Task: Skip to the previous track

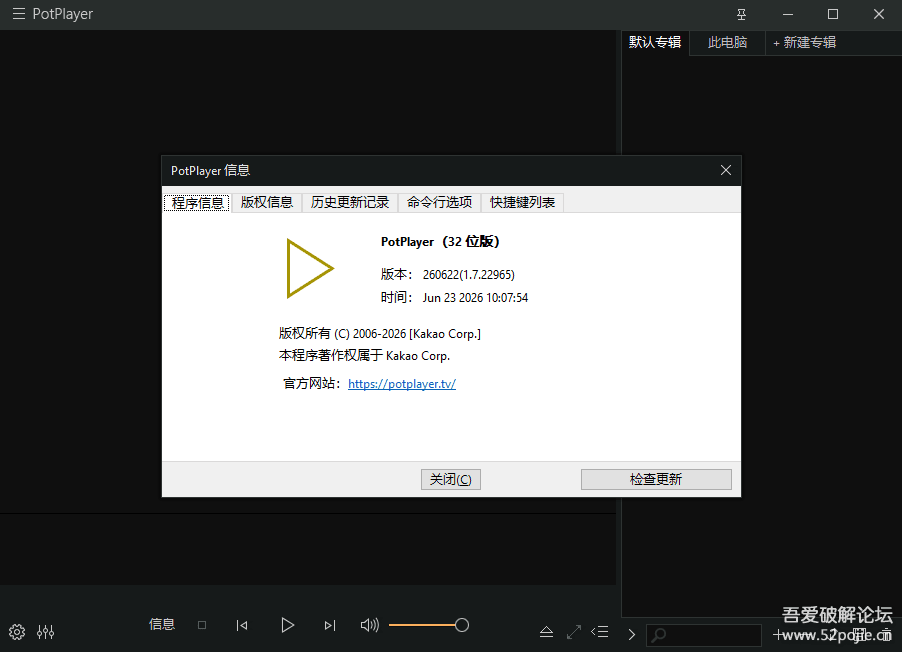Action: pos(242,625)
